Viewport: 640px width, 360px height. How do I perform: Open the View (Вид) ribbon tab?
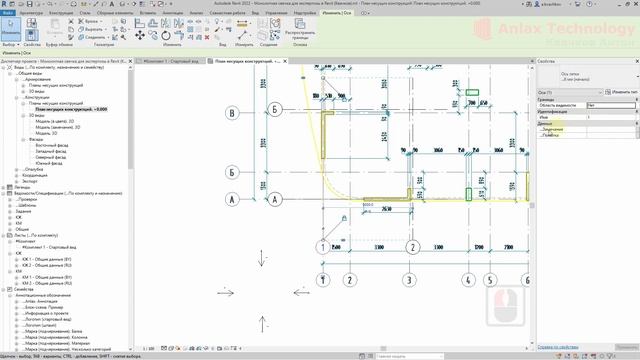(255, 13)
